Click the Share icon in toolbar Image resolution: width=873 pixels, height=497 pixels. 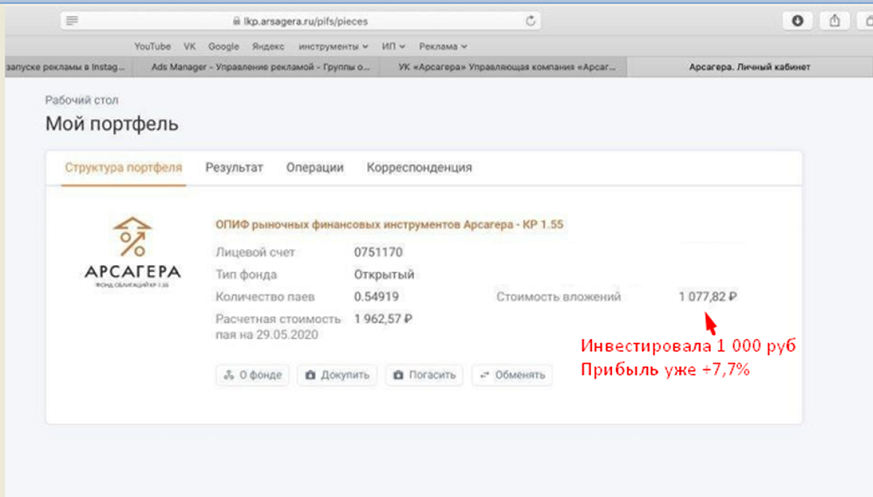(833, 20)
